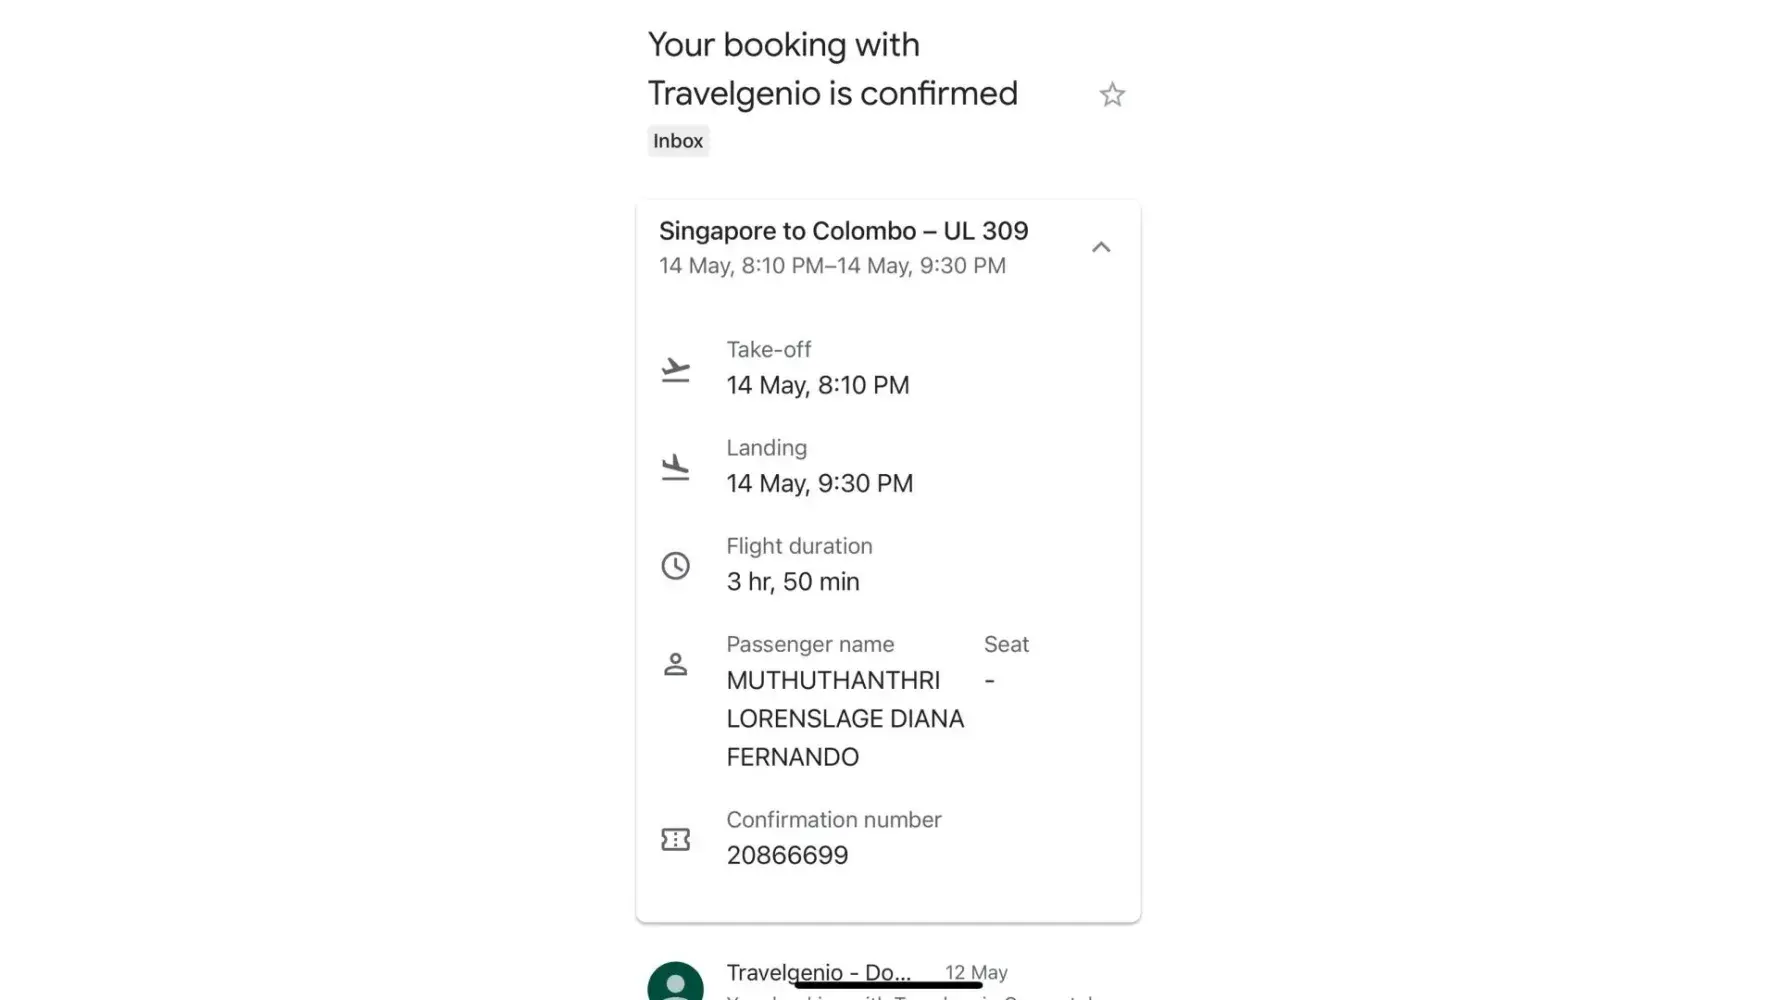Click the Seat column label
The width and height of the screenshot is (1778, 1000).
(1006, 645)
